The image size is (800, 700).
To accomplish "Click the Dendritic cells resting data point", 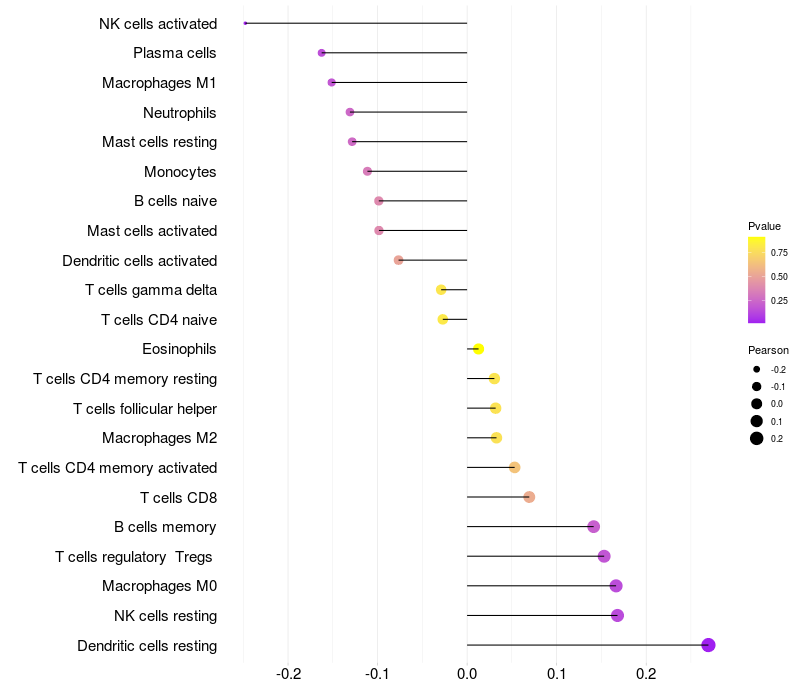I will click(x=708, y=645).
